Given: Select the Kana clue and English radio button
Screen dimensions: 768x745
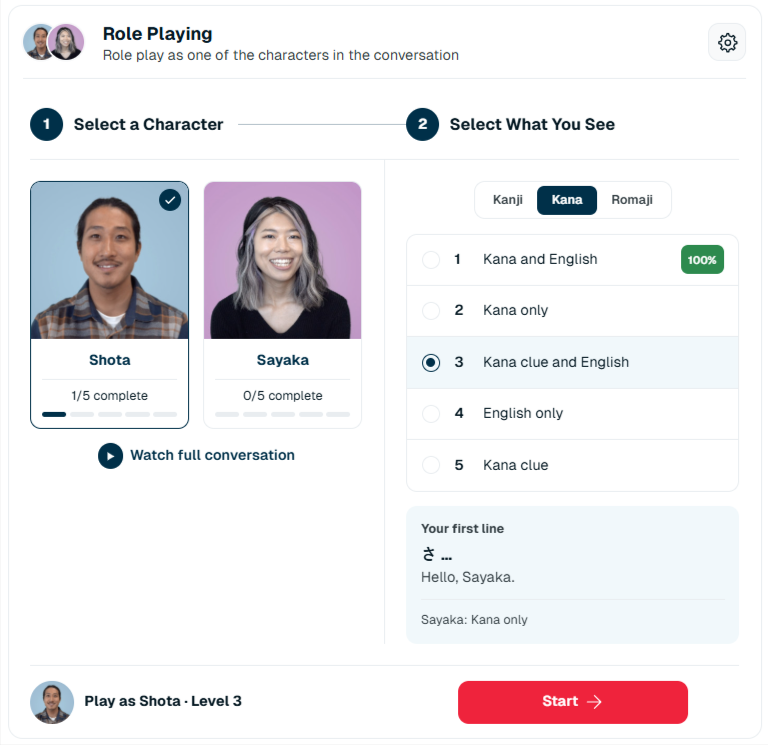Looking at the screenshot, I should point(431,362).
